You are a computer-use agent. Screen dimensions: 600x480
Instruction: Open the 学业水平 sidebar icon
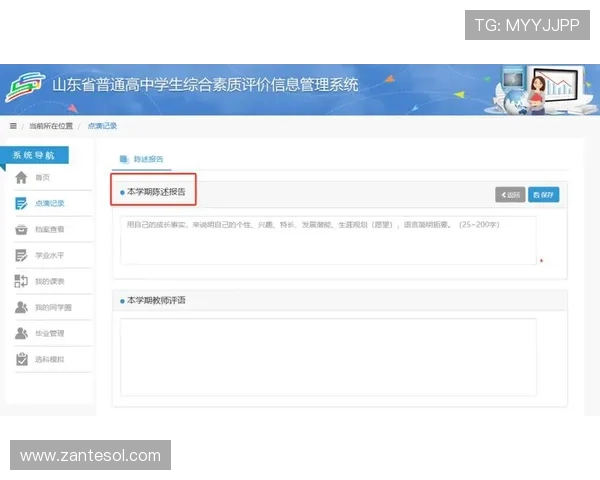tap(21, 255)
